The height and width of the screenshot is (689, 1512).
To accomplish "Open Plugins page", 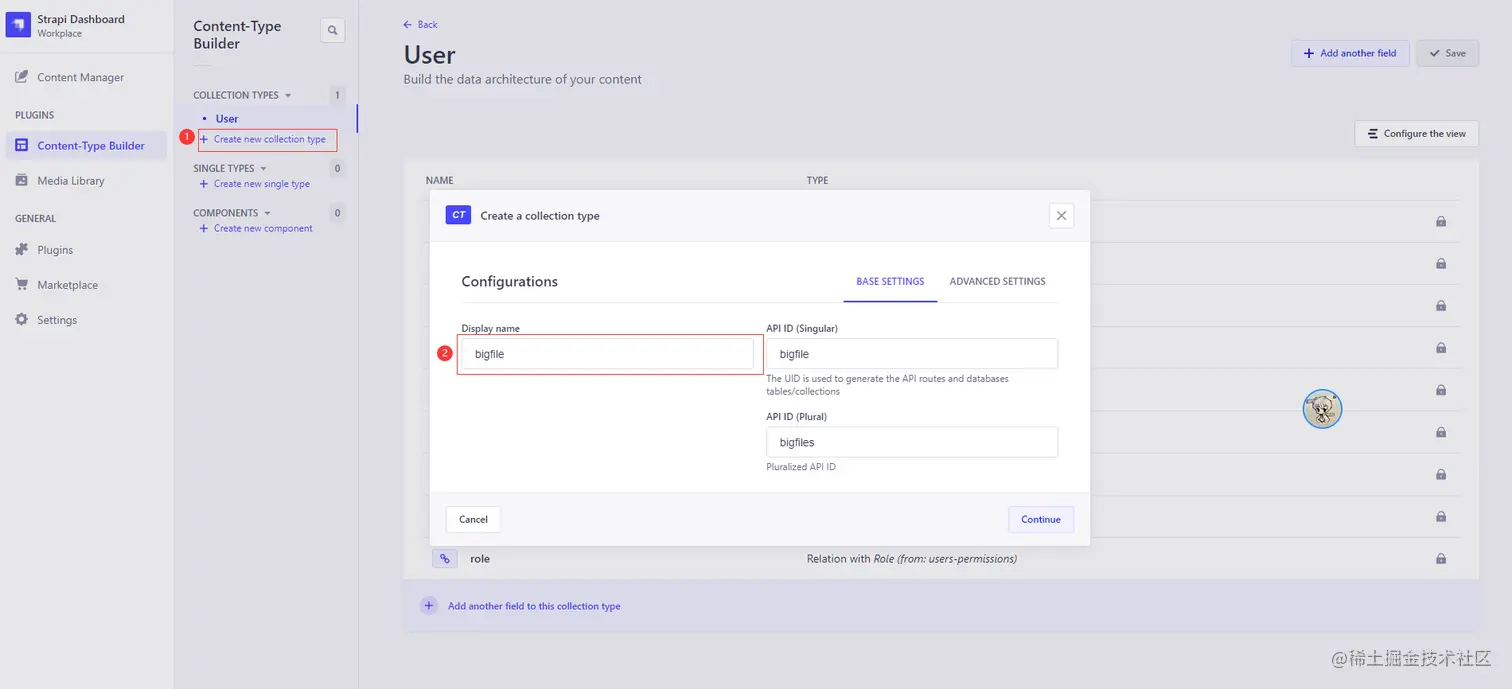I will (55, 250).
